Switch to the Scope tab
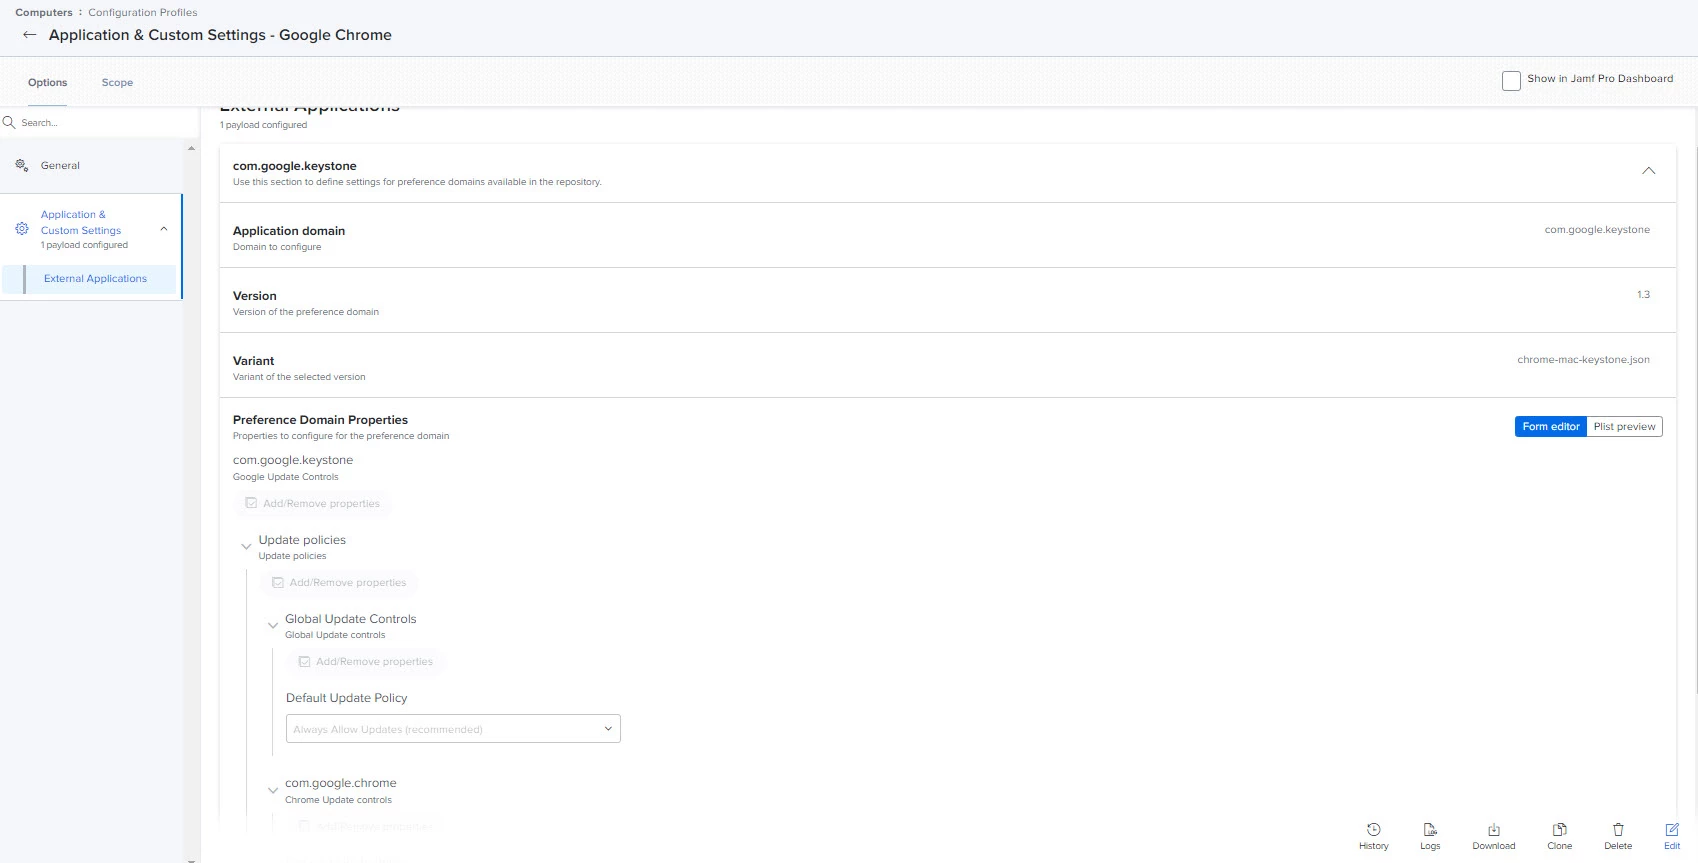This screenshot has height=863, width=1698. 117,82
